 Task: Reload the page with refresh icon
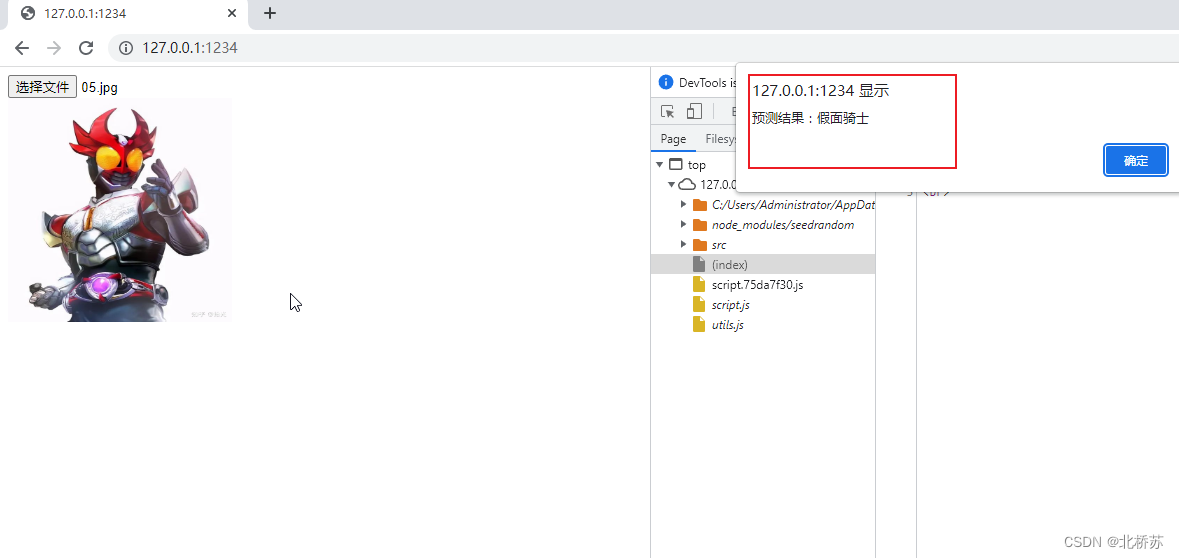coord(86,48)
